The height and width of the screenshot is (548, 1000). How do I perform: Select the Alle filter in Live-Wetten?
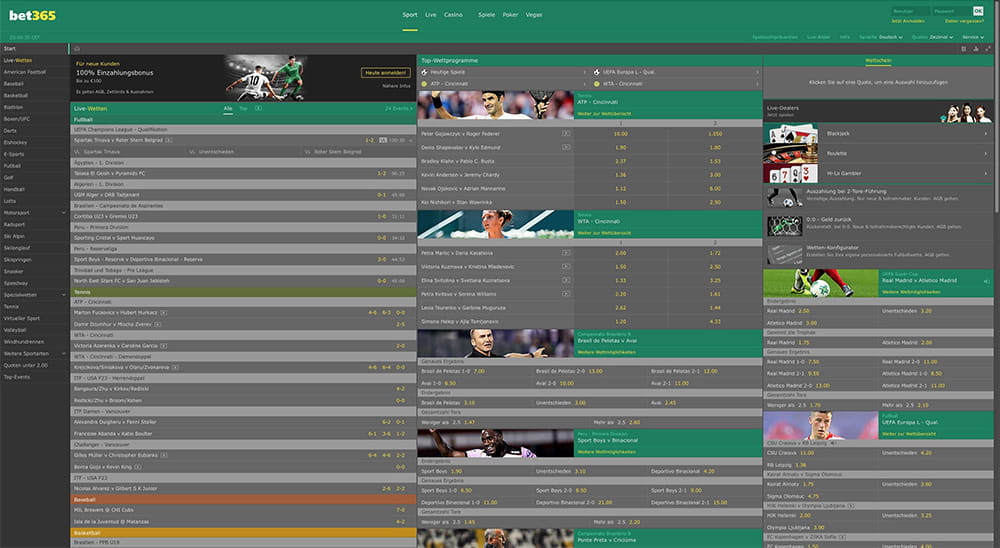coord(228,108)
